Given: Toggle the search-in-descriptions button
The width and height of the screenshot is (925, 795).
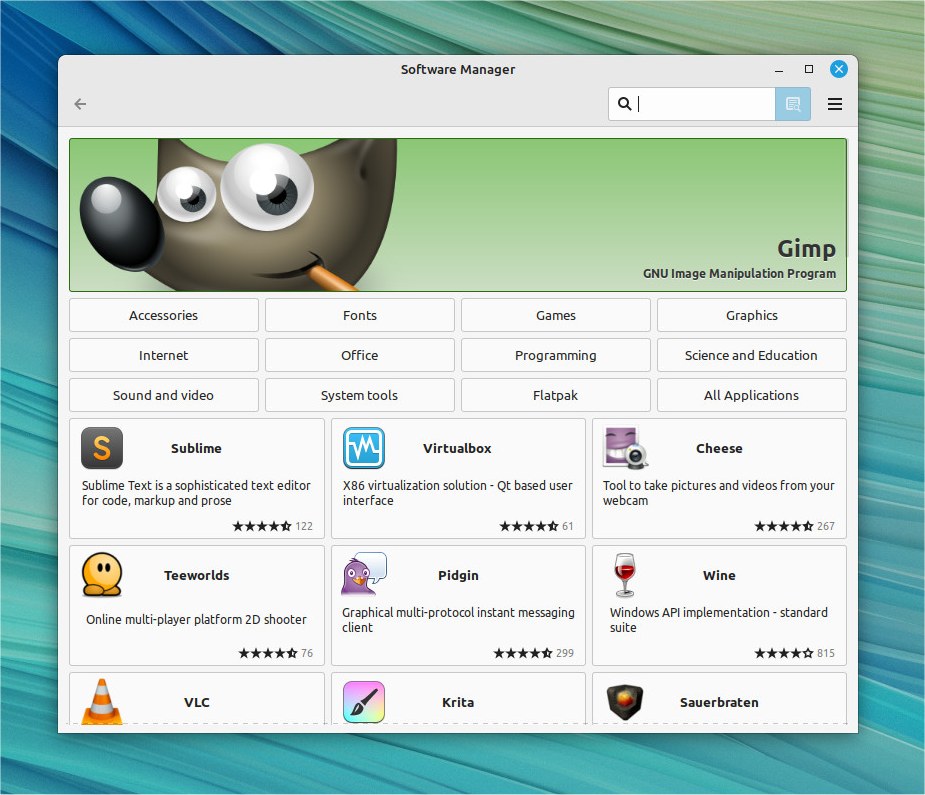Looking at the screenshot, I should click(793, 104).
